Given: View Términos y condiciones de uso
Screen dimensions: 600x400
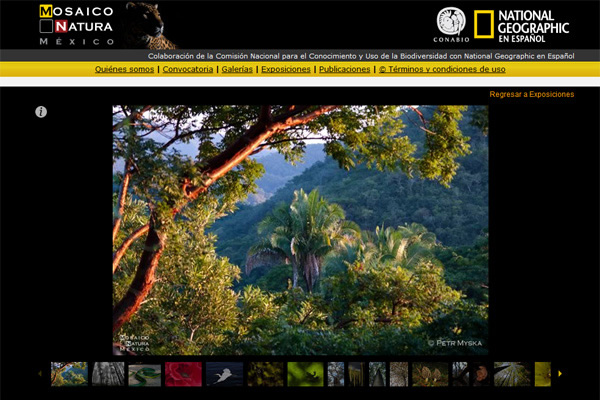Looking at the screenshot, I should coord(442,69).
